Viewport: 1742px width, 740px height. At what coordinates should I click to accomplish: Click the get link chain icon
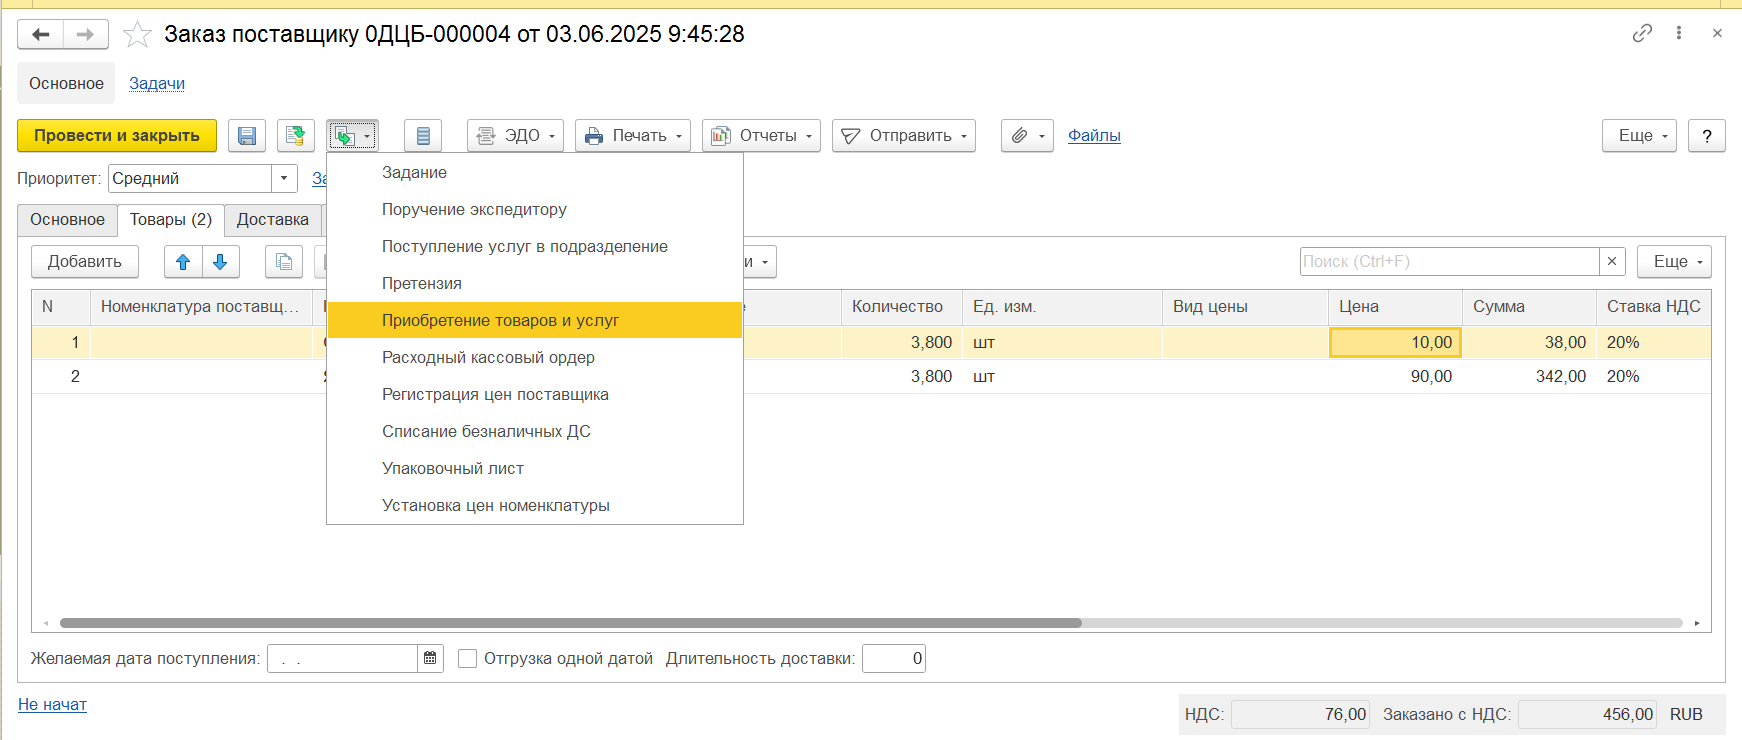pyautogui.click(x=1642, y=33)
